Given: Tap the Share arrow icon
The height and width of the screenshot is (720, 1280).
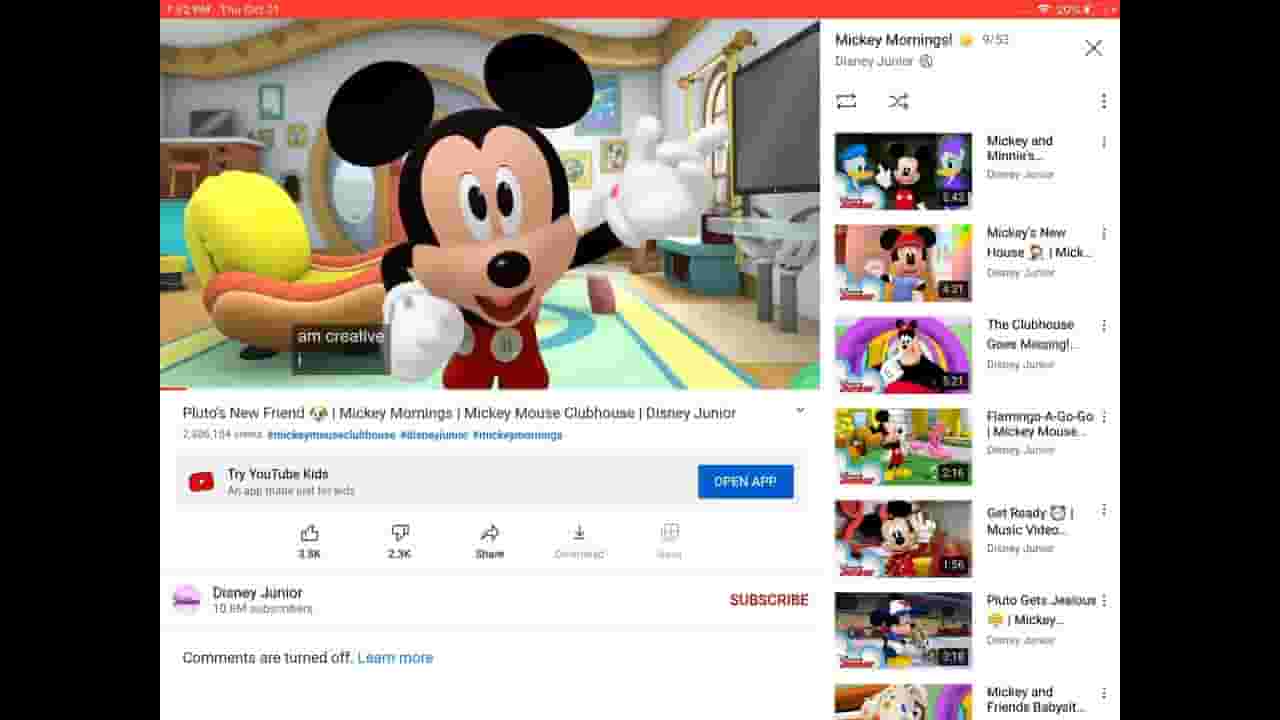Looking at the screenshot, I should pyautogui.click(x=490, y=533).
